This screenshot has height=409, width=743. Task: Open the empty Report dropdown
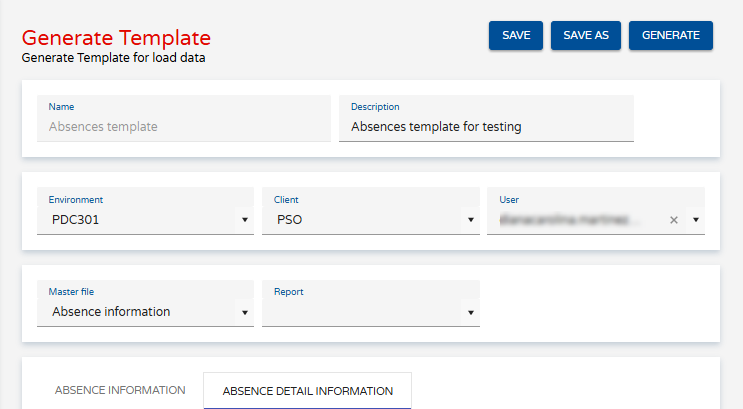(371, 303)
